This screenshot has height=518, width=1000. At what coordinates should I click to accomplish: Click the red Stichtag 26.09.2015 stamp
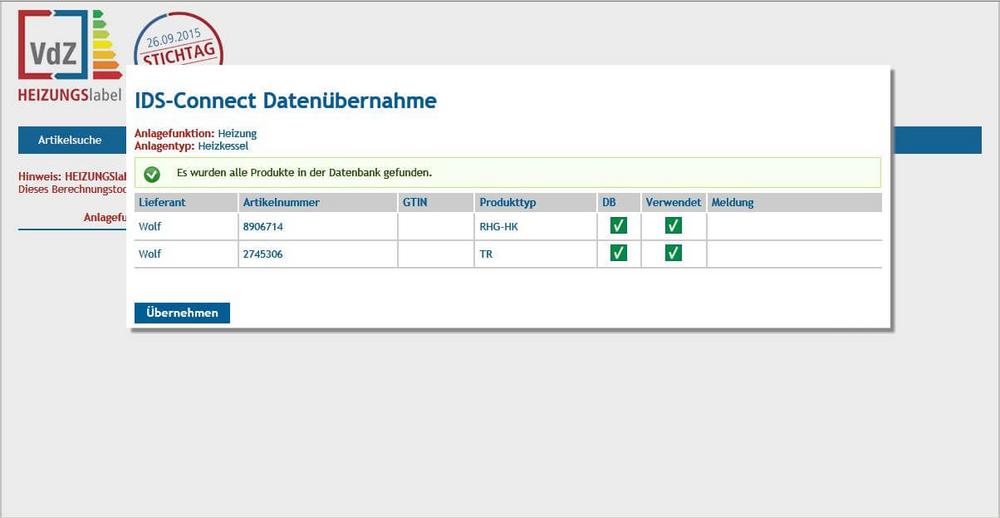(x=180, y=44)
